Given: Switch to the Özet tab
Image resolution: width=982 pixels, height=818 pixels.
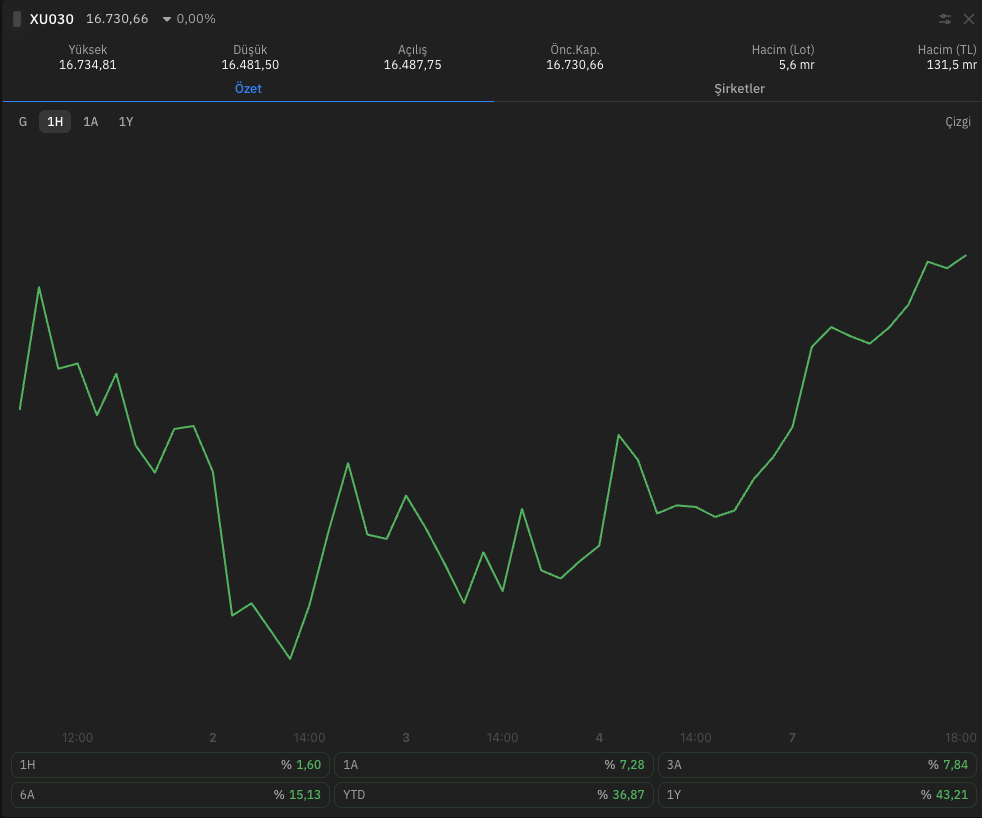Looking at the screenshot, I should point(248,89).
